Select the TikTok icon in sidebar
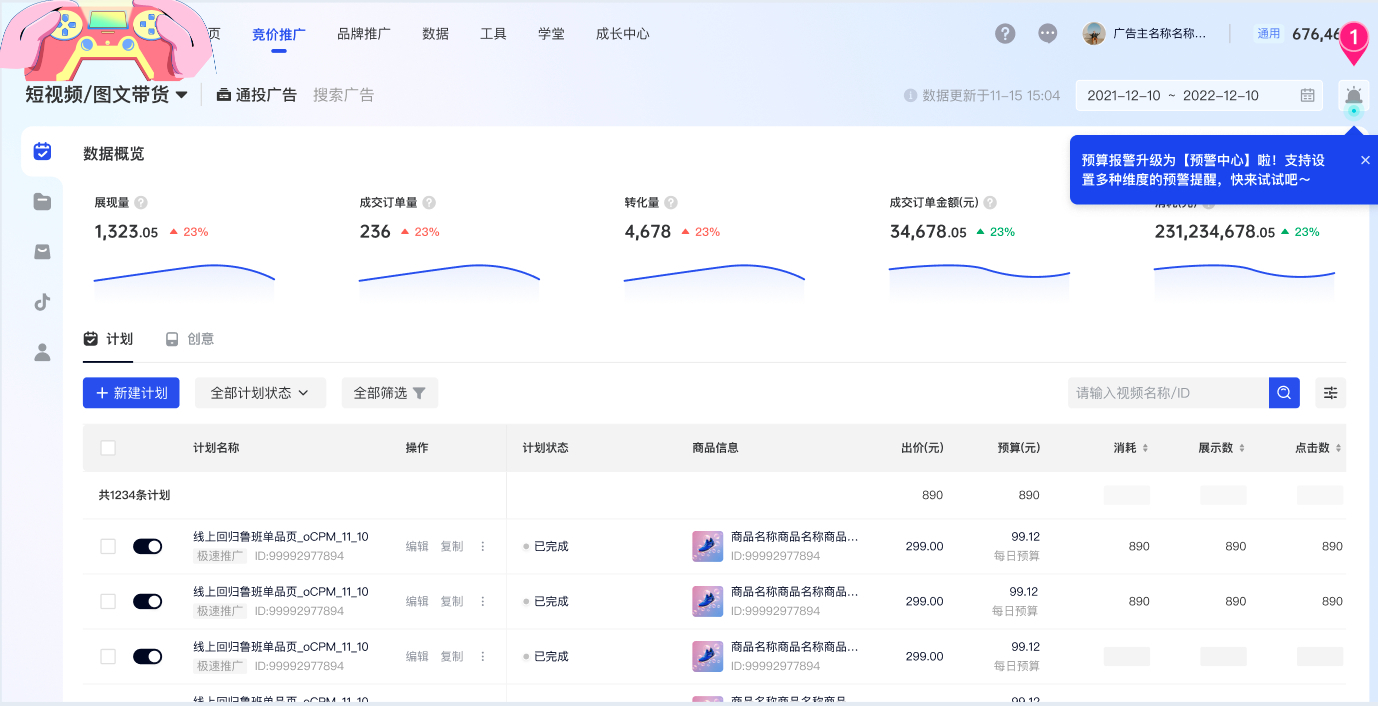The image size is (1378, 706). pos(42,302)
